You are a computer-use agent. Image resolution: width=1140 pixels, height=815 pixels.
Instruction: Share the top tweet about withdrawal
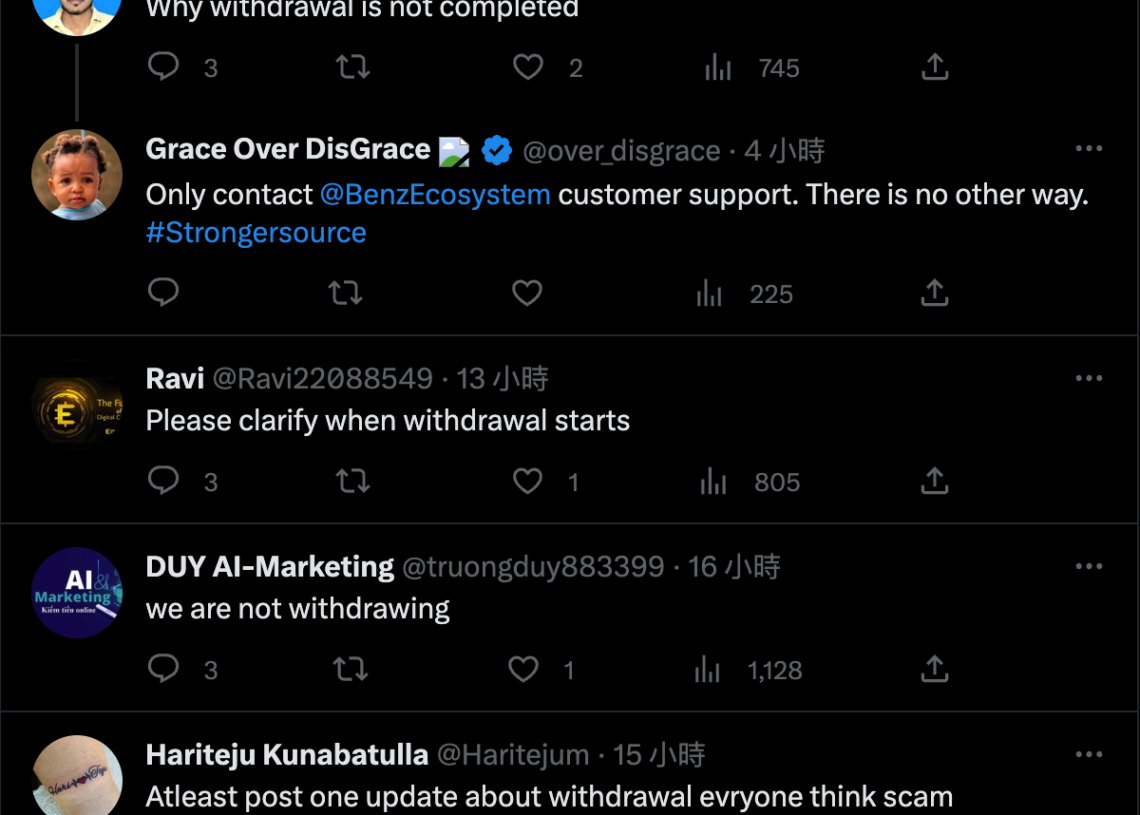pos(934,67)
